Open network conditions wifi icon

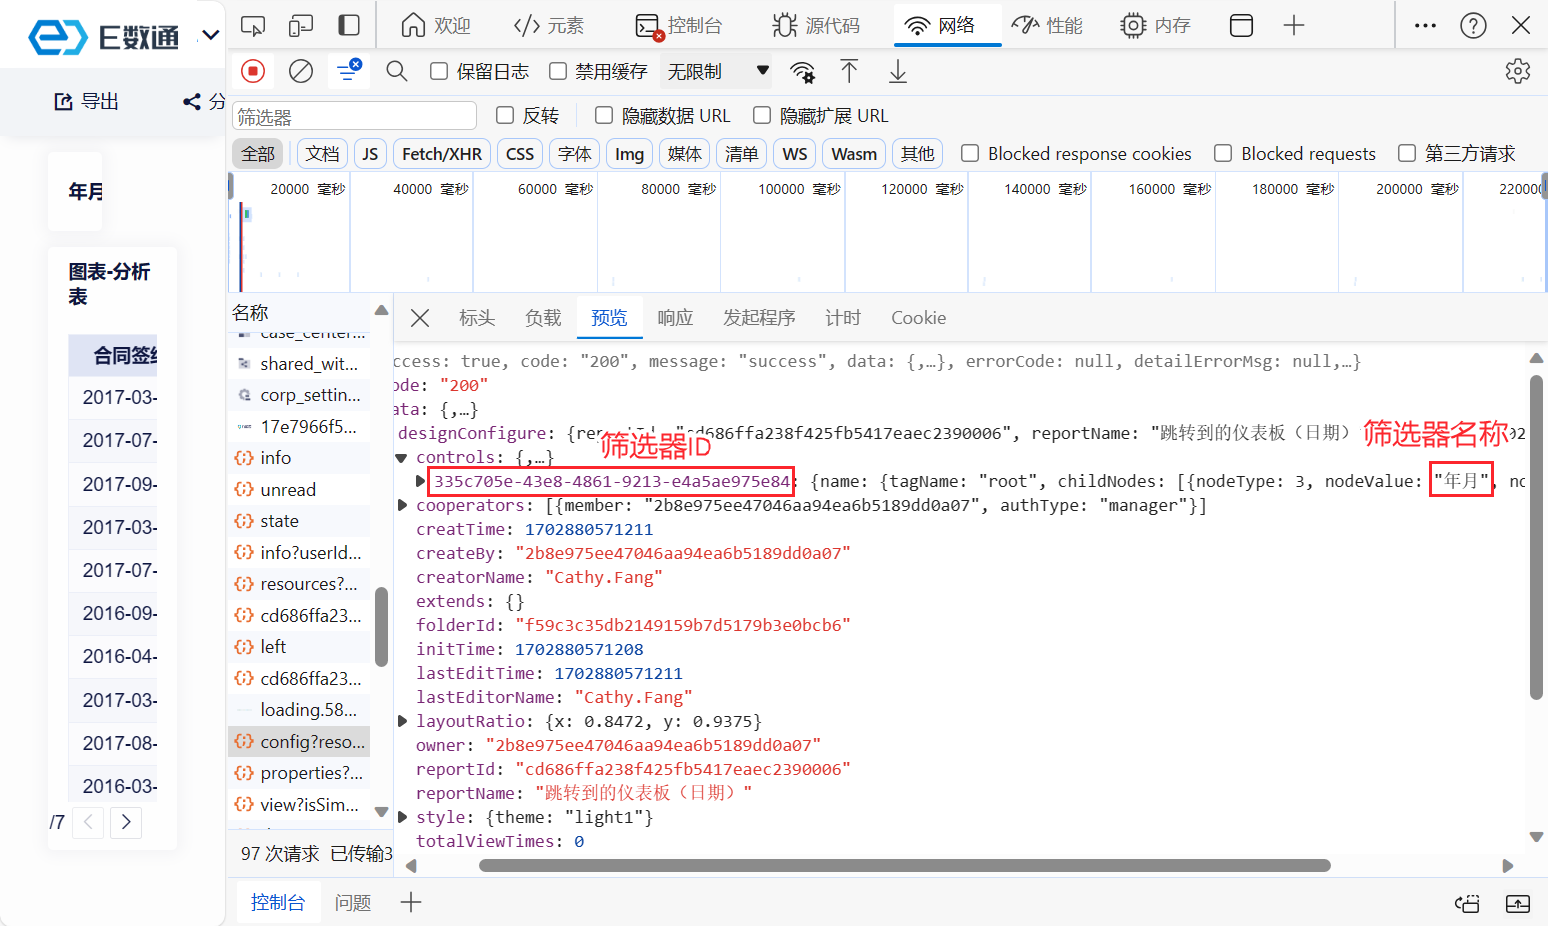point(802,71)
